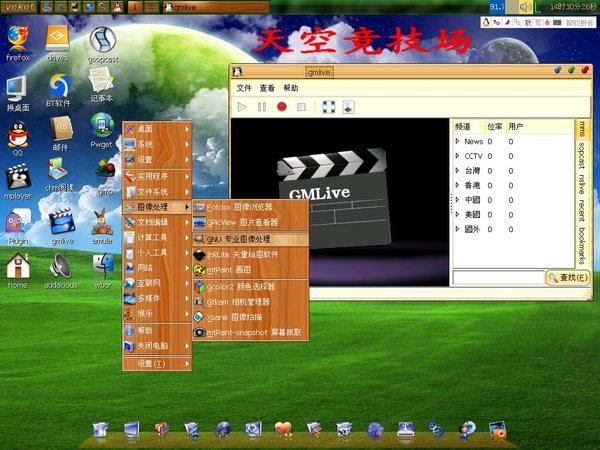Expand the CCTV channel tree item

click(x=457, y=156)
